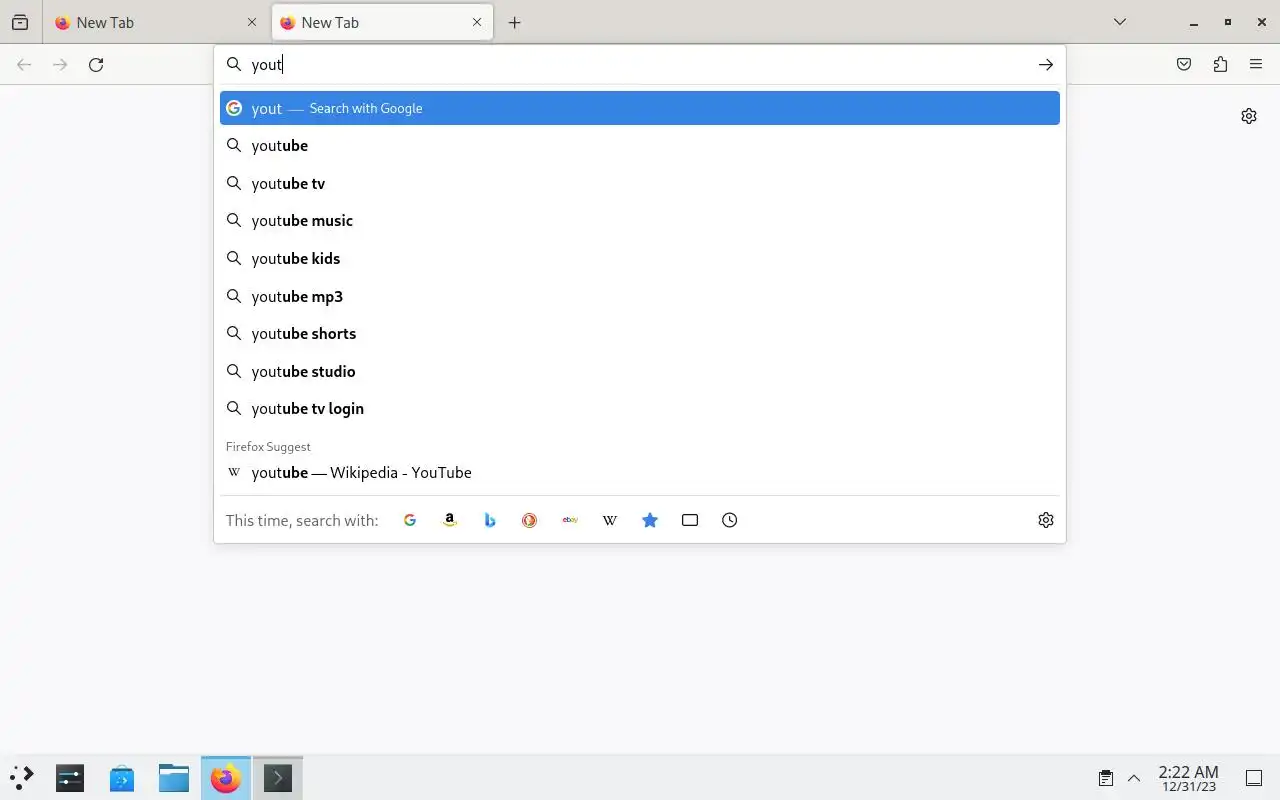Open System Settings from taskbar
Viewport: 1280px width, 800px height.
[70, 777]
